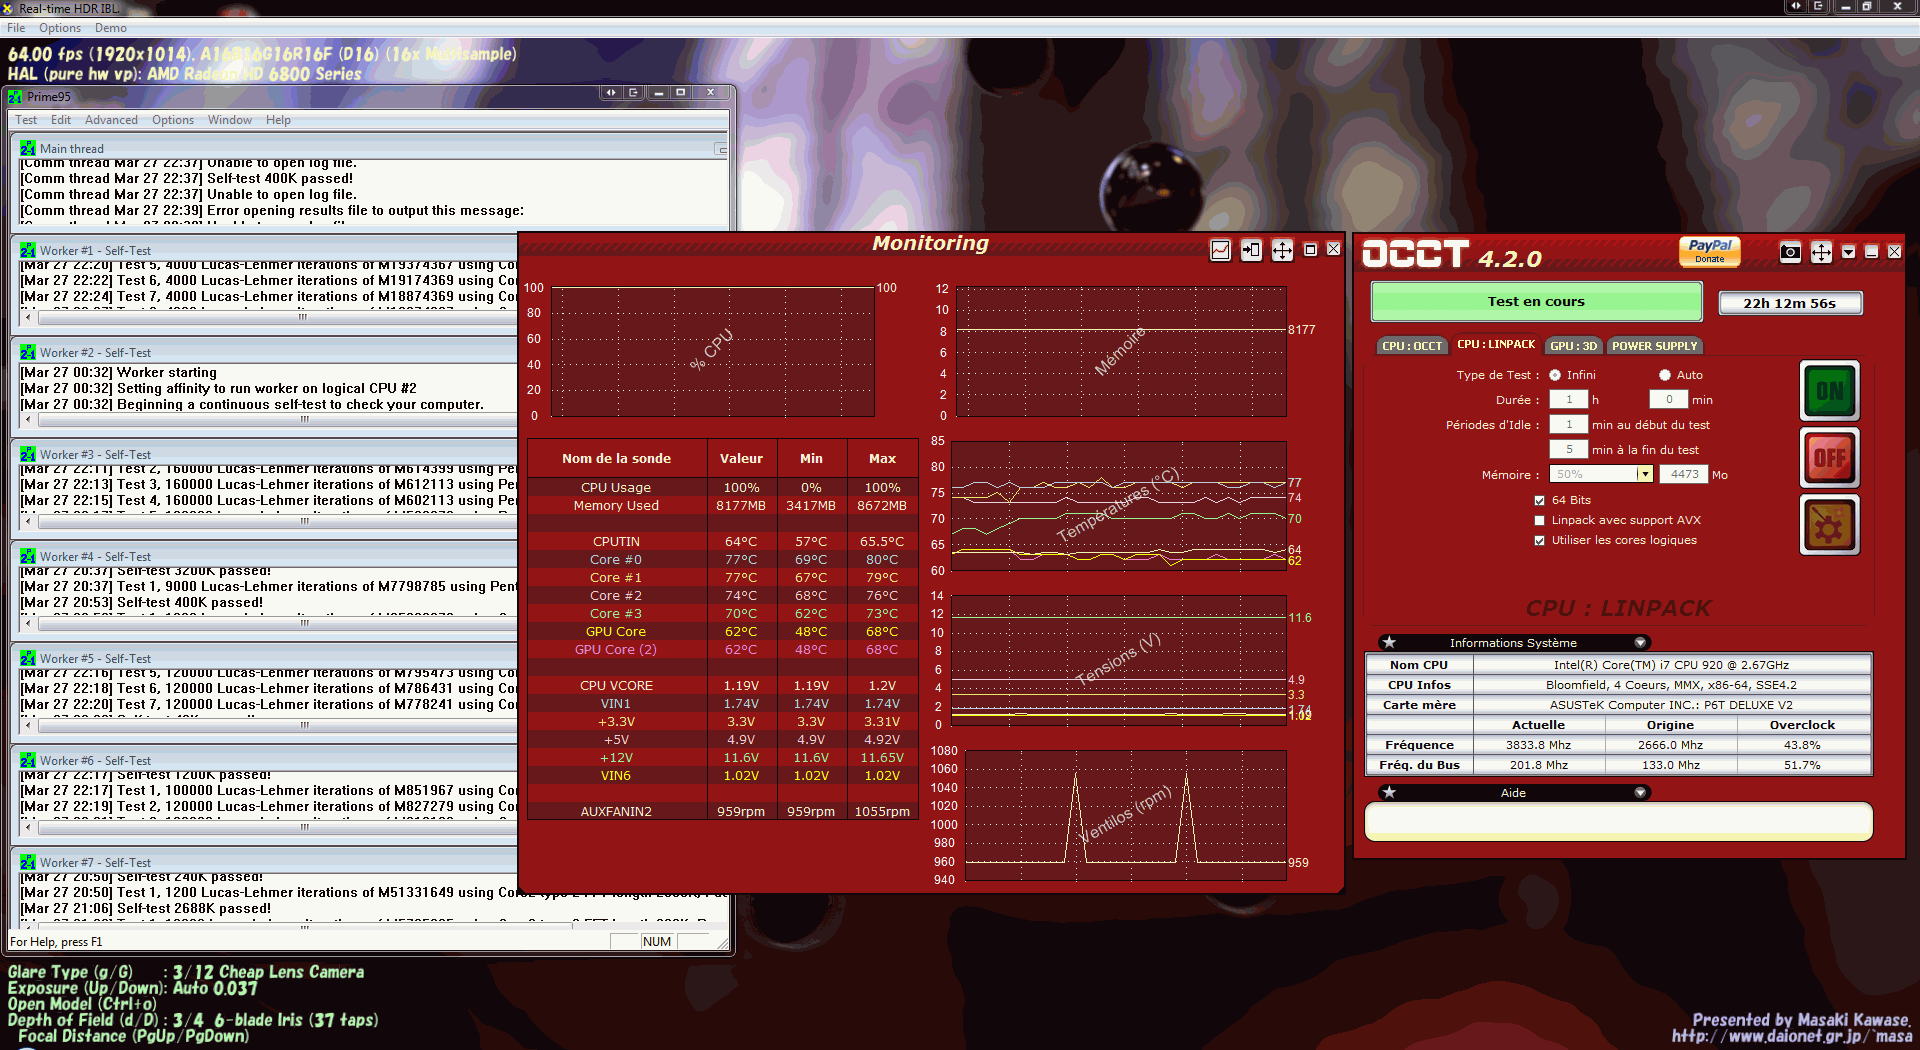Open the Prime95 Window menu

click(x=230, y=120)
